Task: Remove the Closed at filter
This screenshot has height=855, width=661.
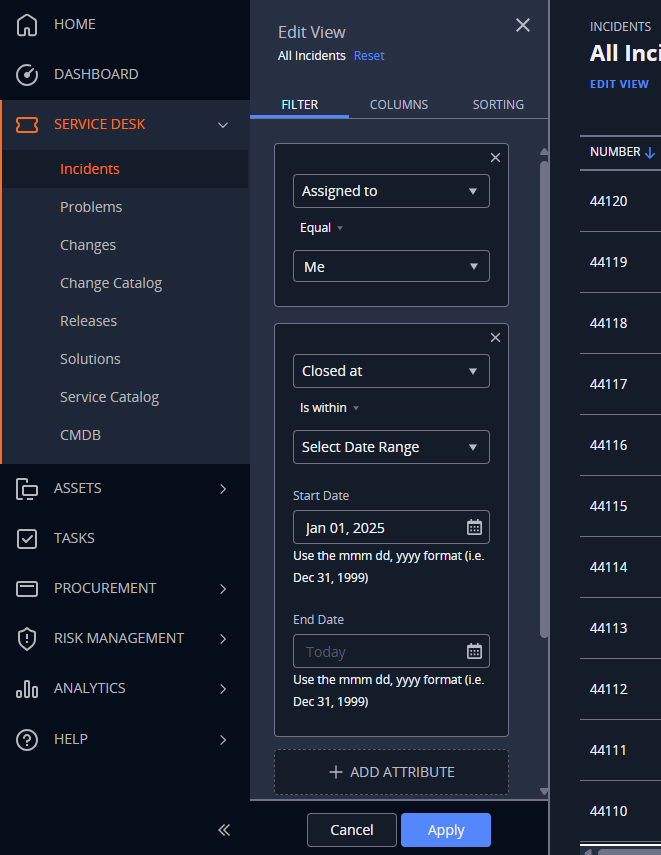Action: [x=495, y=338]
